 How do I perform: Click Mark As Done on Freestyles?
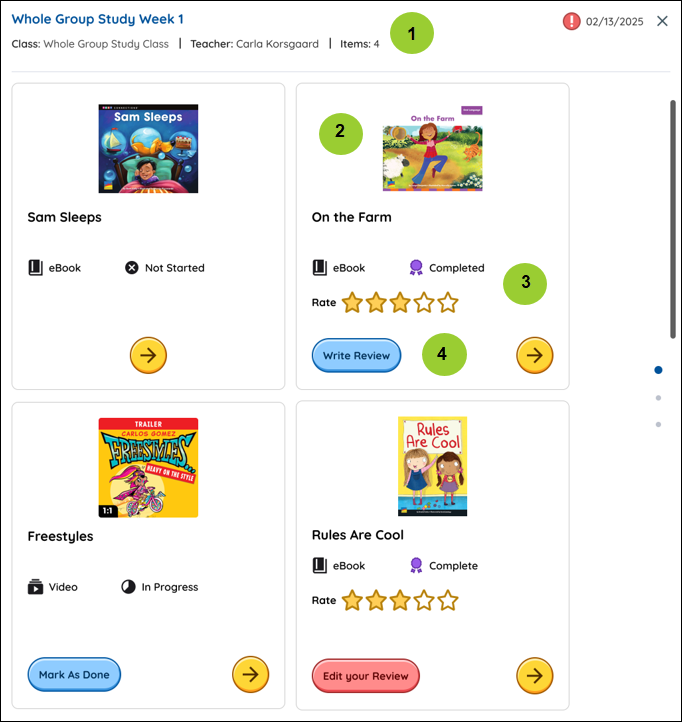coord(74,675)
